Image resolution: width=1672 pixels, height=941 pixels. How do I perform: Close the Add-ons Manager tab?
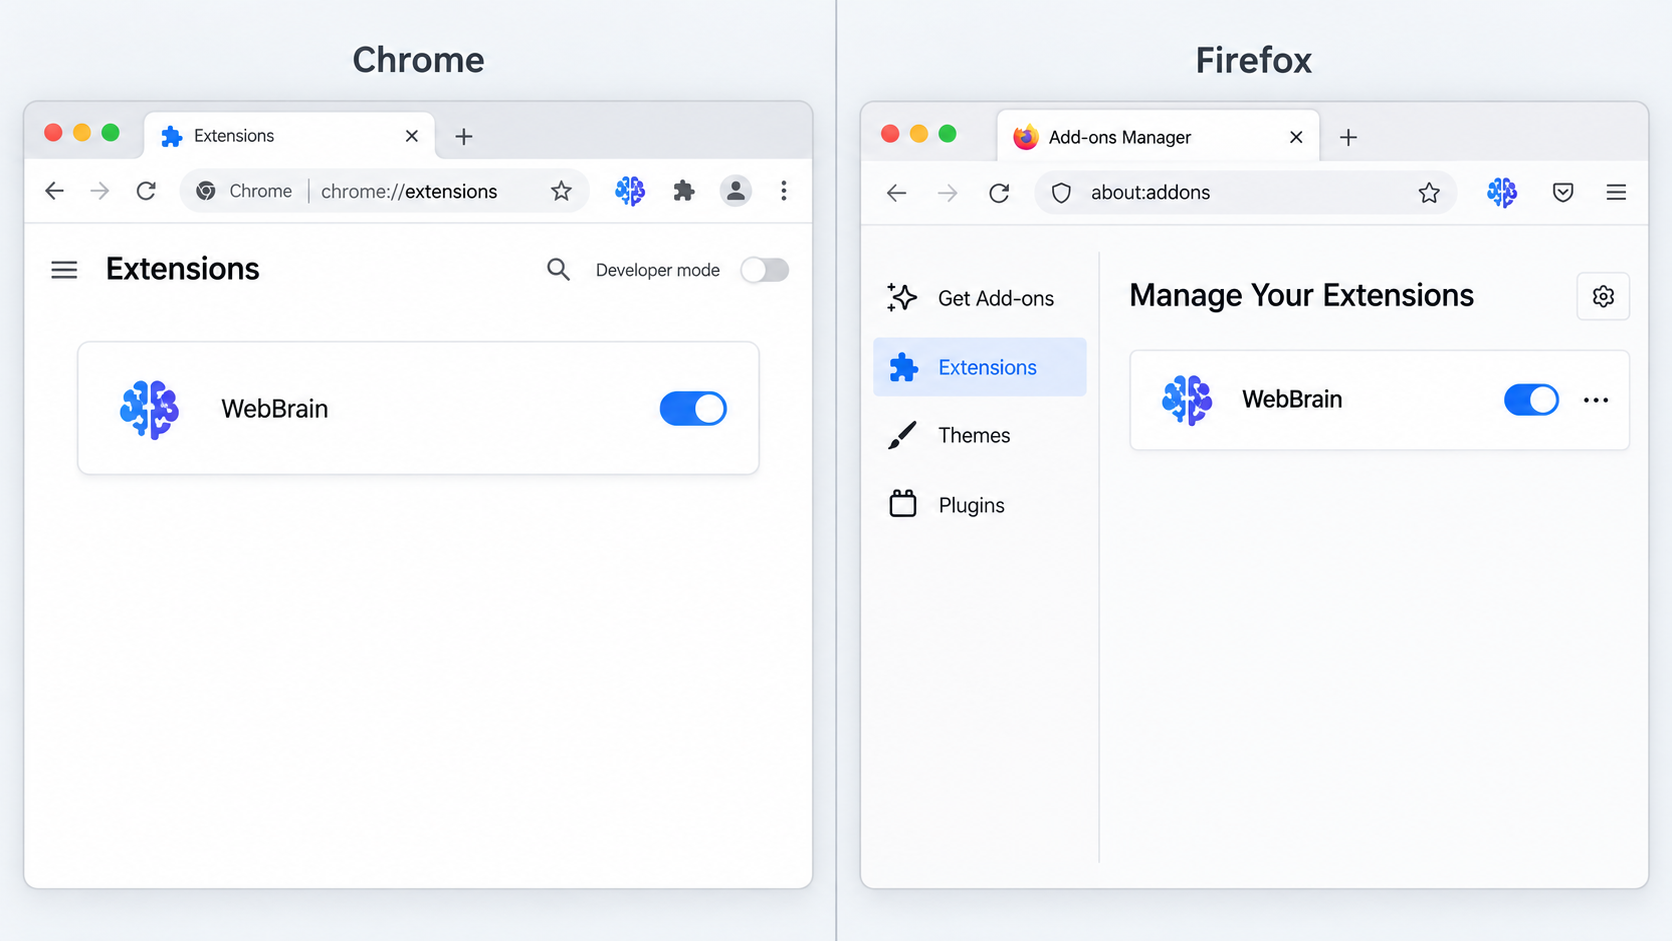(x=1296, y=137)
